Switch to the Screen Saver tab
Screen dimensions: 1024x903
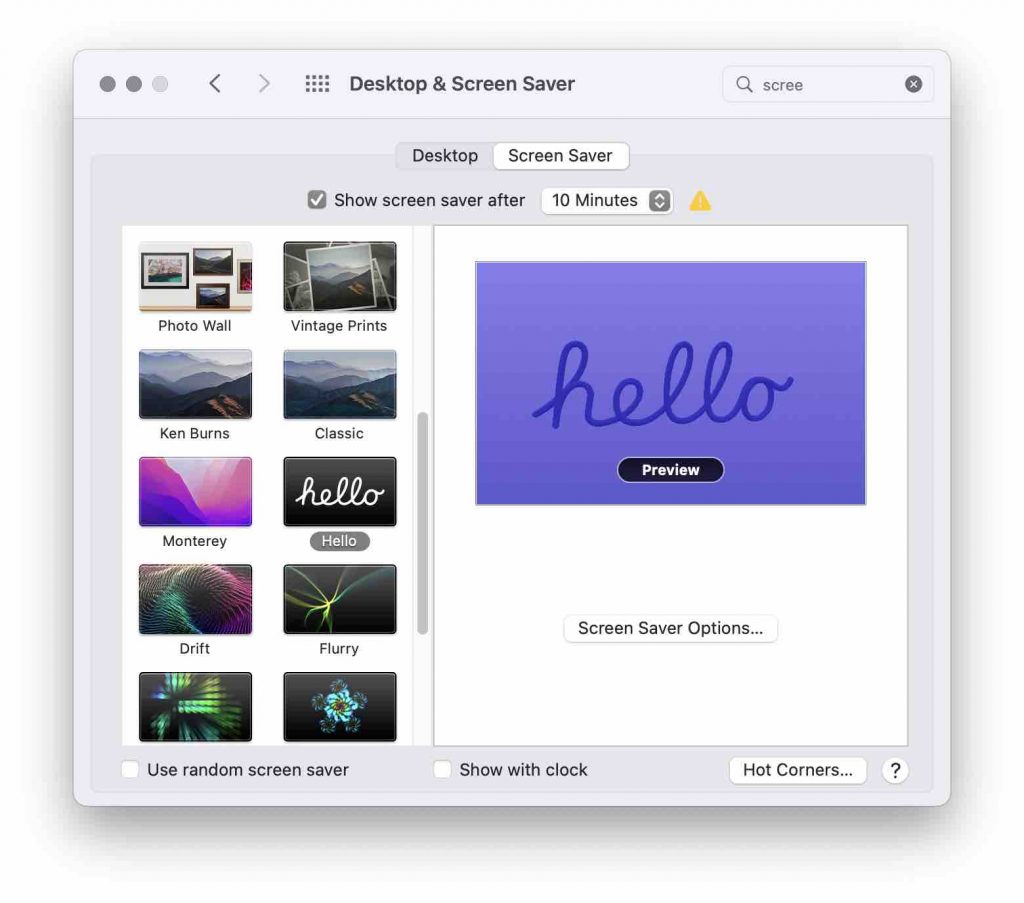(560, 156)
